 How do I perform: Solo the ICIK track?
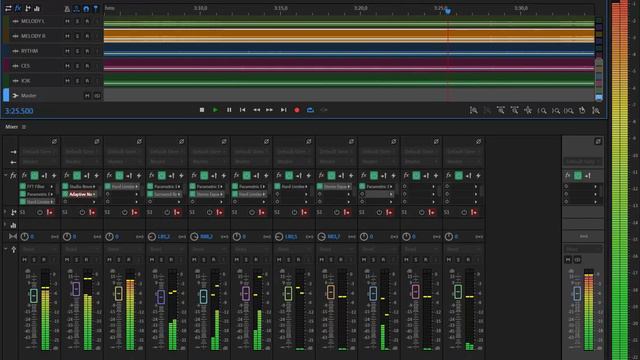pyautogui.click(x=77, y=81)
